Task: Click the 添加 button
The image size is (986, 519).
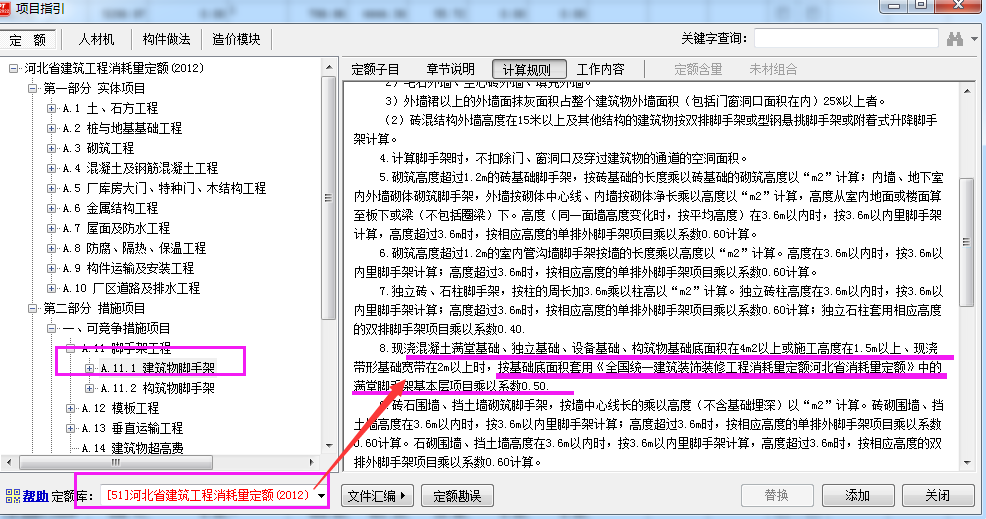Action: (x=858, y=496)
